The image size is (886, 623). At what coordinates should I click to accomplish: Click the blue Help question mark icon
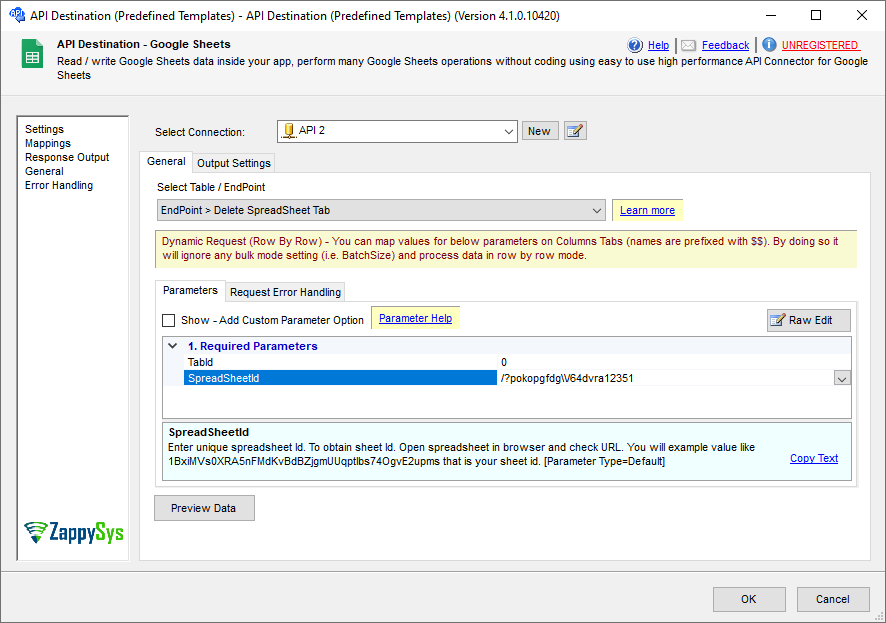[635, 45]
